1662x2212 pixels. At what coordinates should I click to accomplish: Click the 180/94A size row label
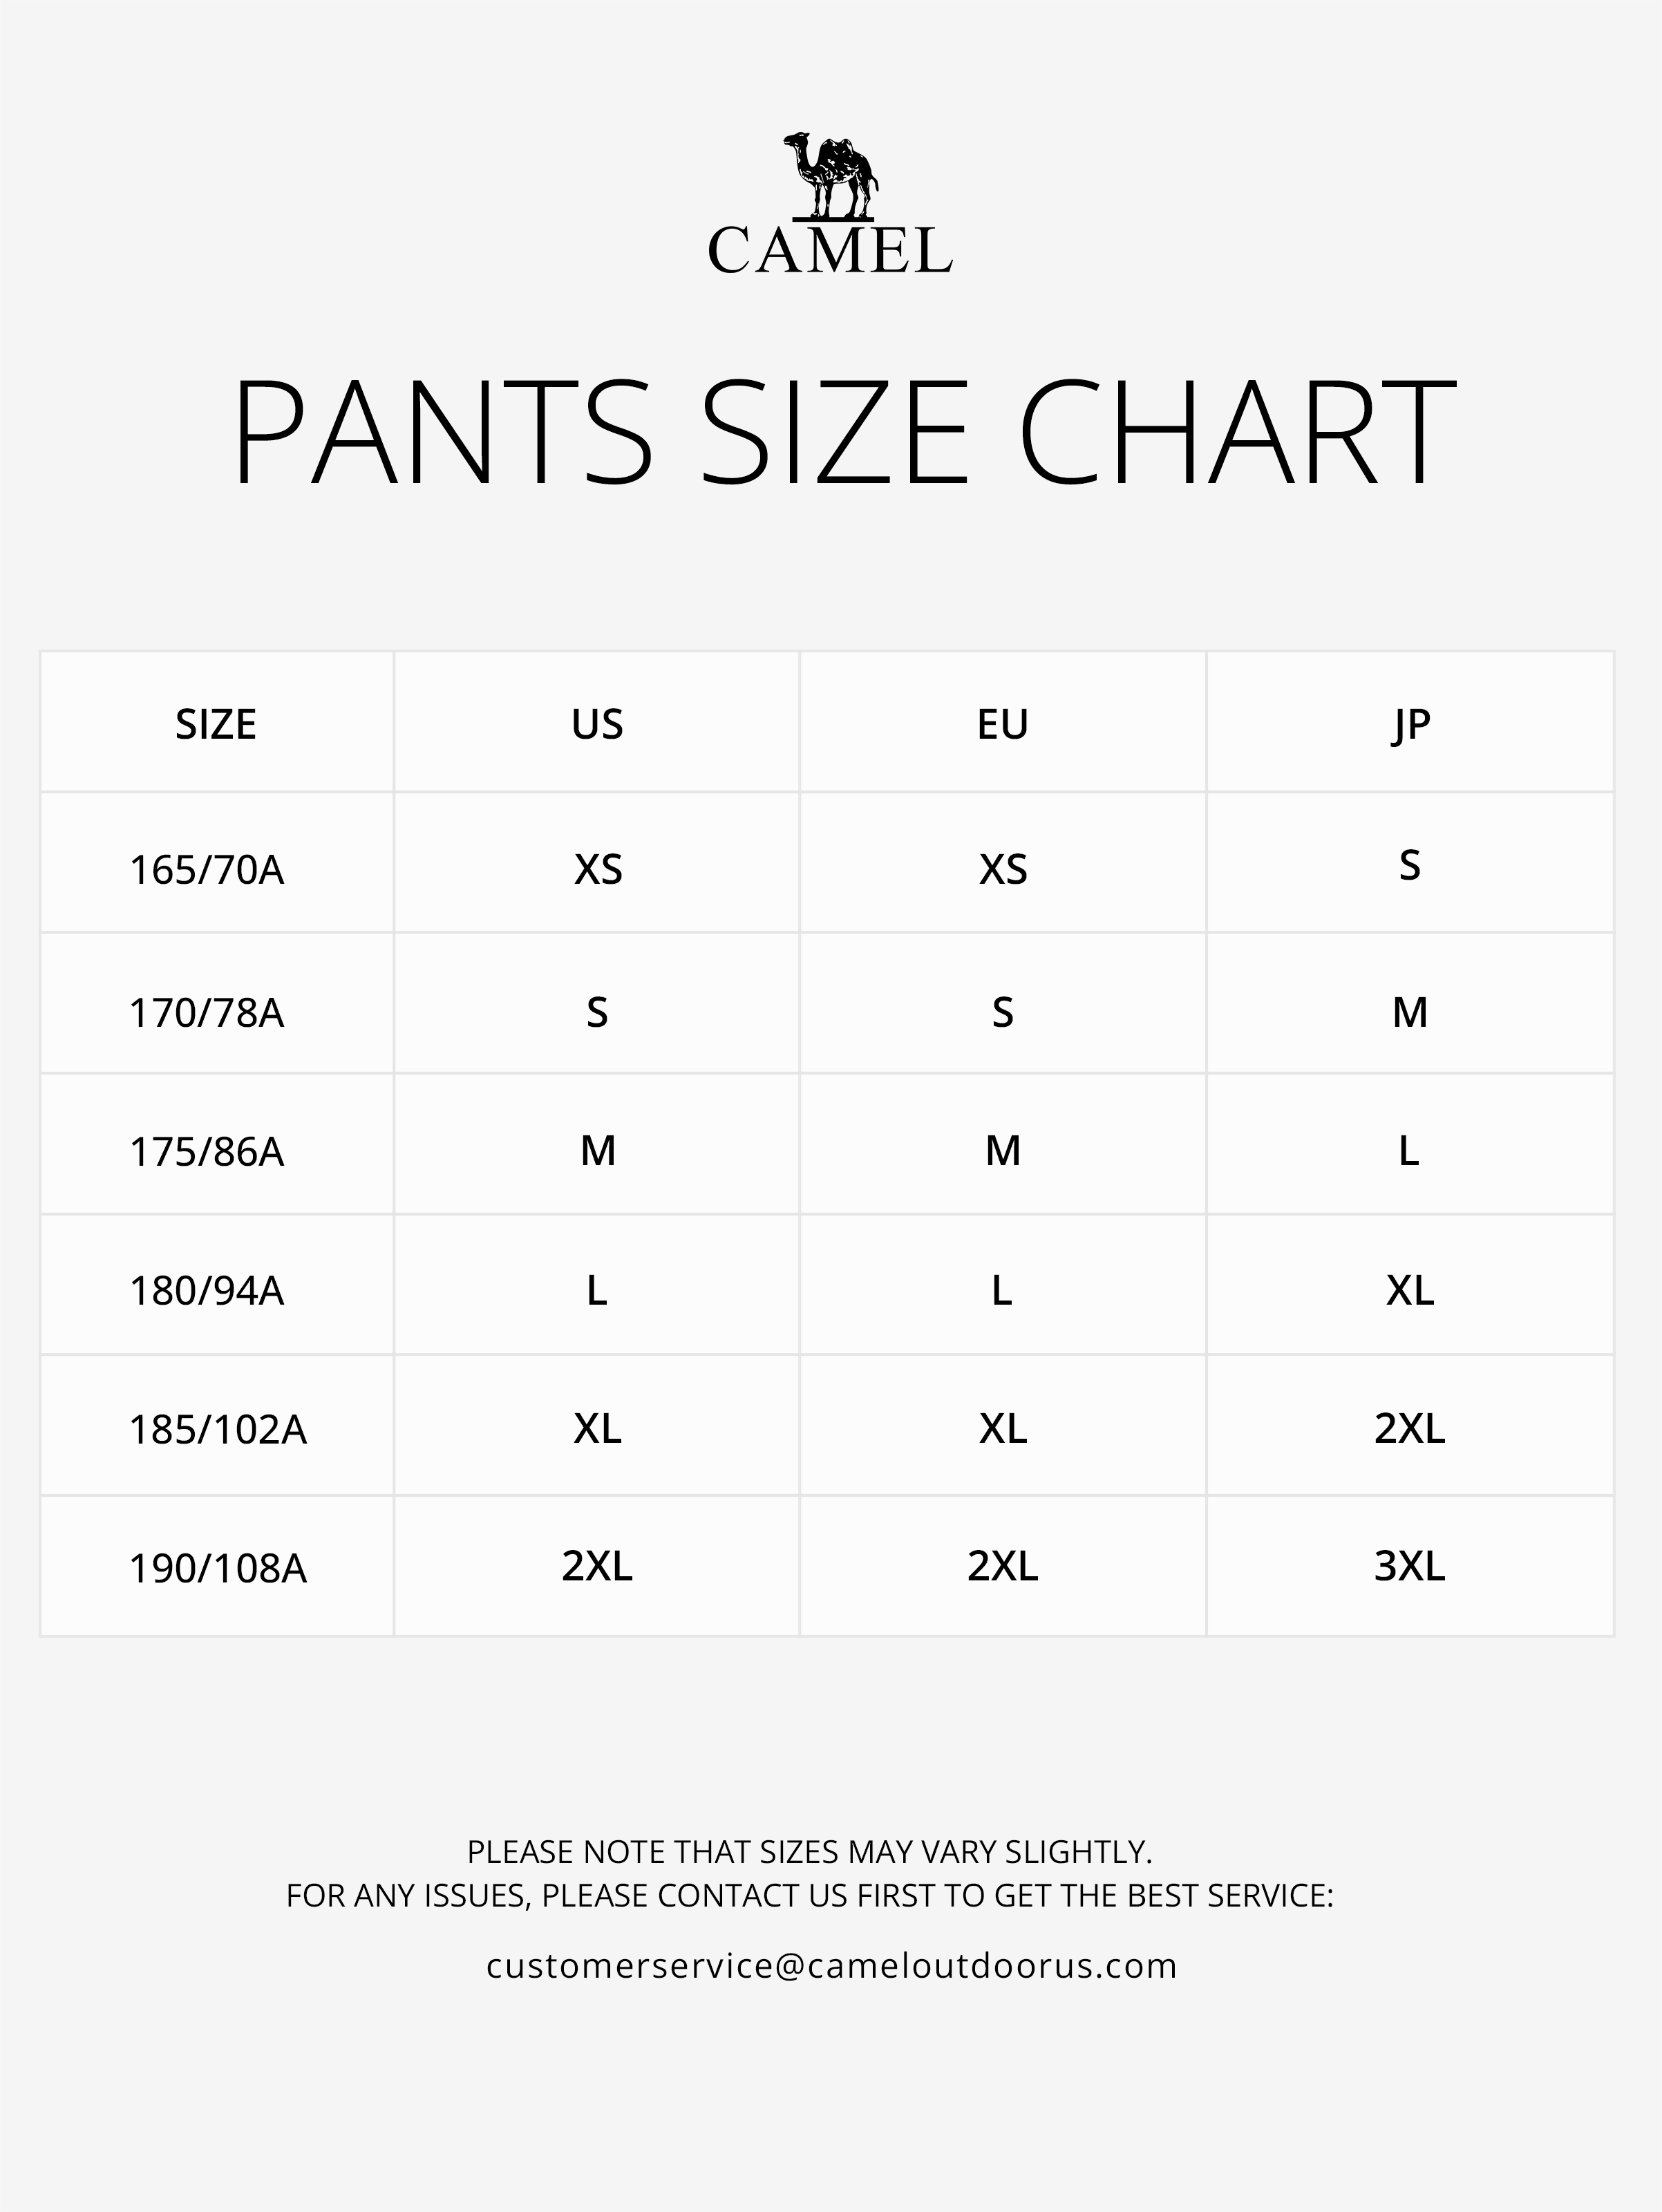[207, 1291]
